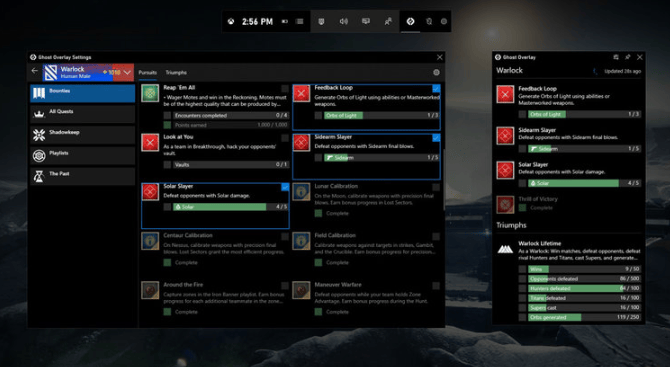Track the Field Calibration bounty checkbox
Viewport: 670px width, 367px height.
point(436,236)
